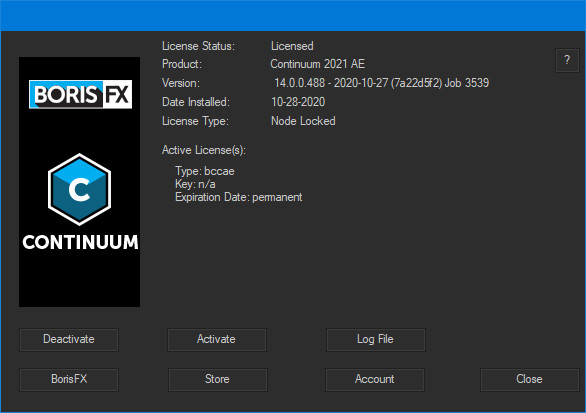
Task: Select the 'Key: n/a' line
Action: (195, 184)
